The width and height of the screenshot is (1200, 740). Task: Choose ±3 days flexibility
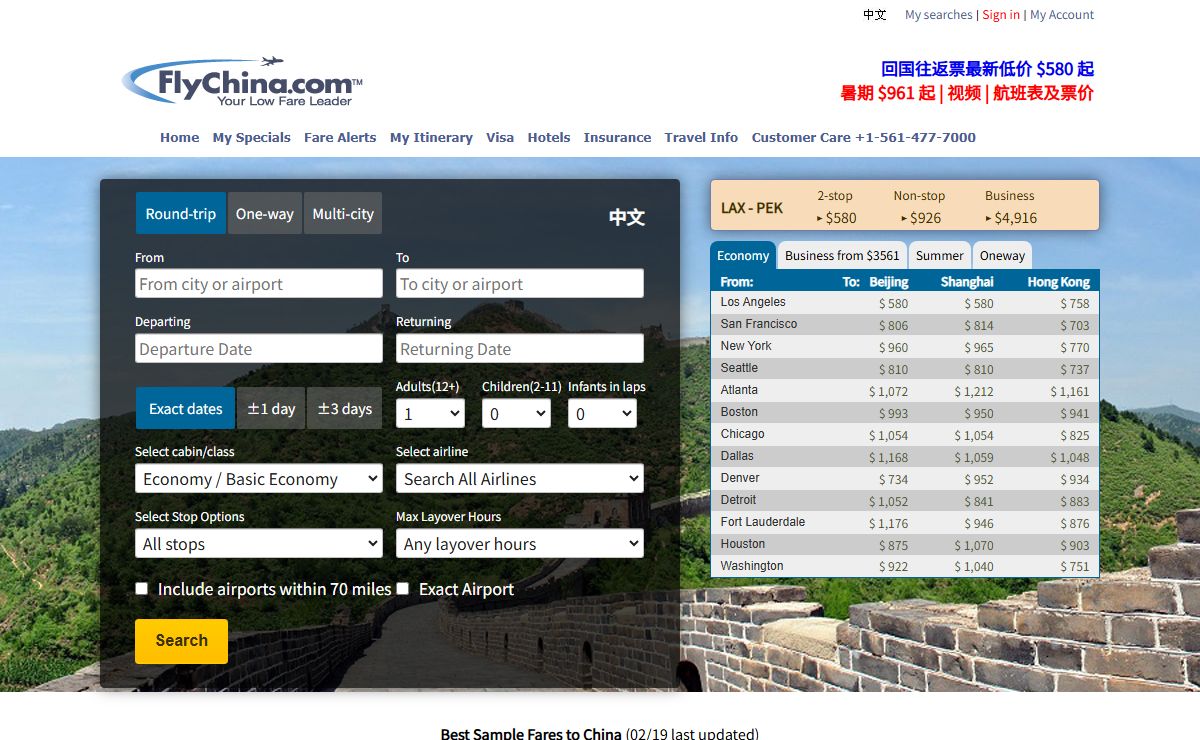point(344,408)
